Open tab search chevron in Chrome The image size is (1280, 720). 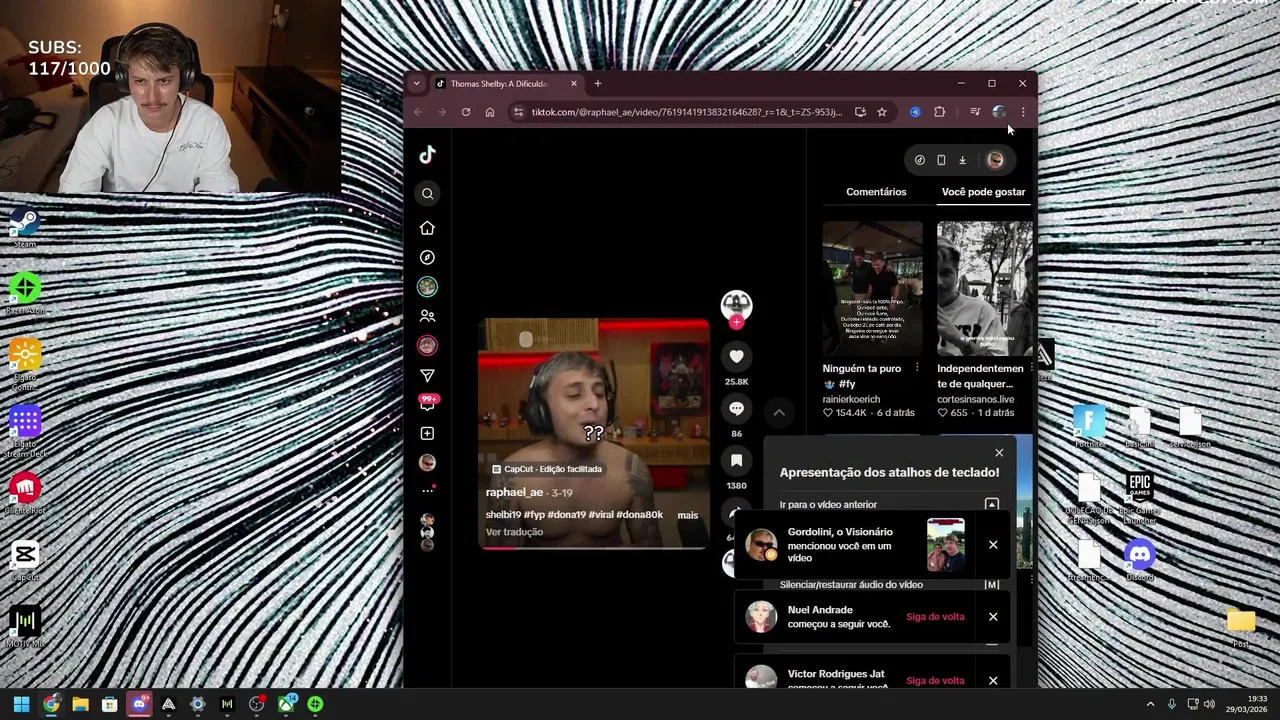click(417, 84)
